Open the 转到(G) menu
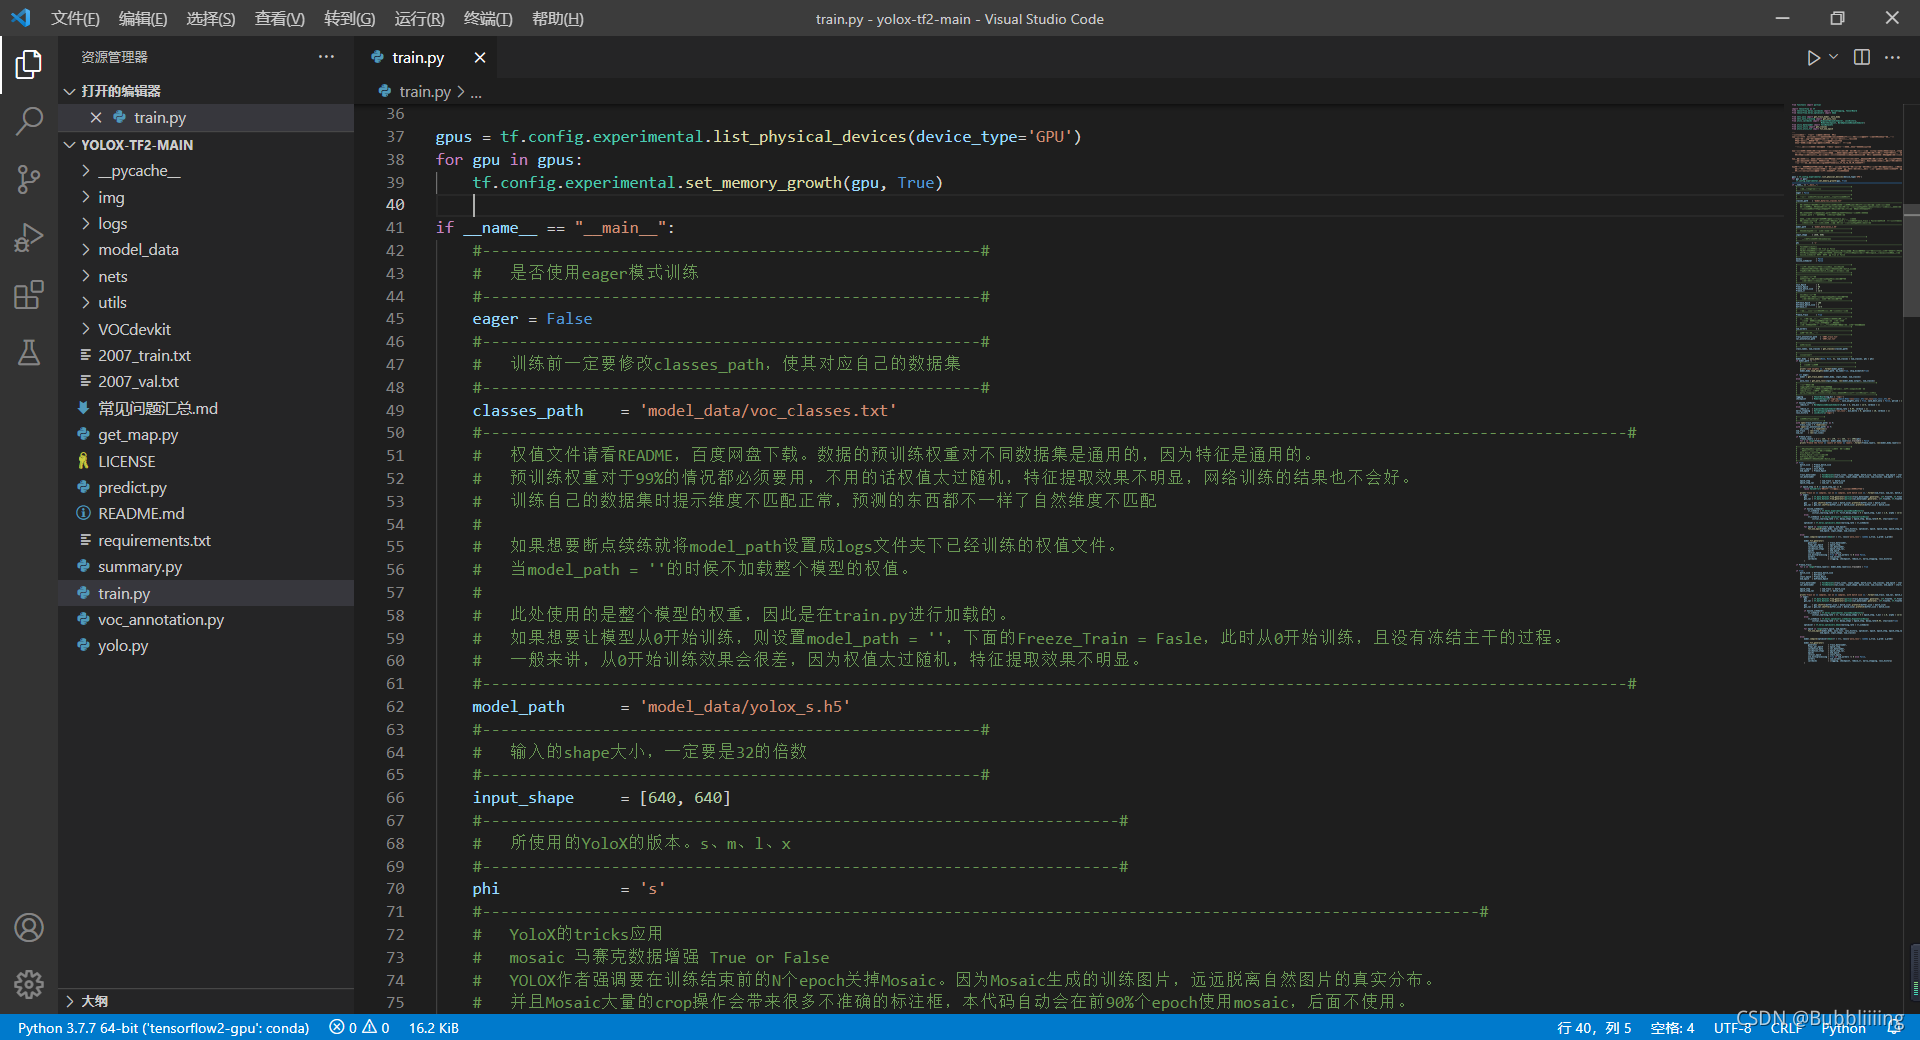The height and width of the screenshot is (1040, 1920). pyautogui.click(x=350, y=19)
